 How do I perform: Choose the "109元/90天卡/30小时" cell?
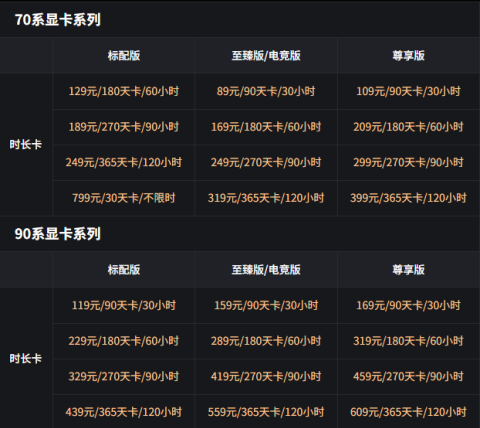point(408,91)
